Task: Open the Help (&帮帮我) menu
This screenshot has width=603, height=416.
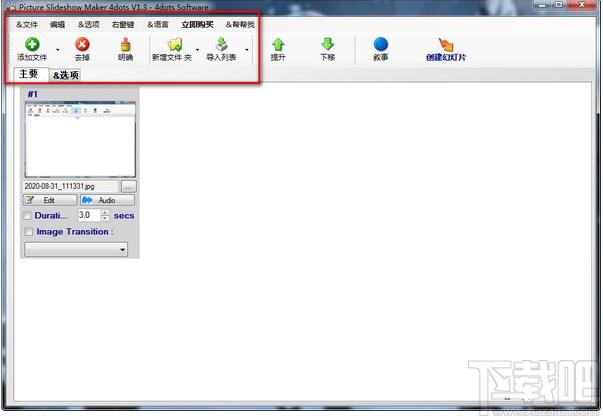Action: (x=240, y=25)
